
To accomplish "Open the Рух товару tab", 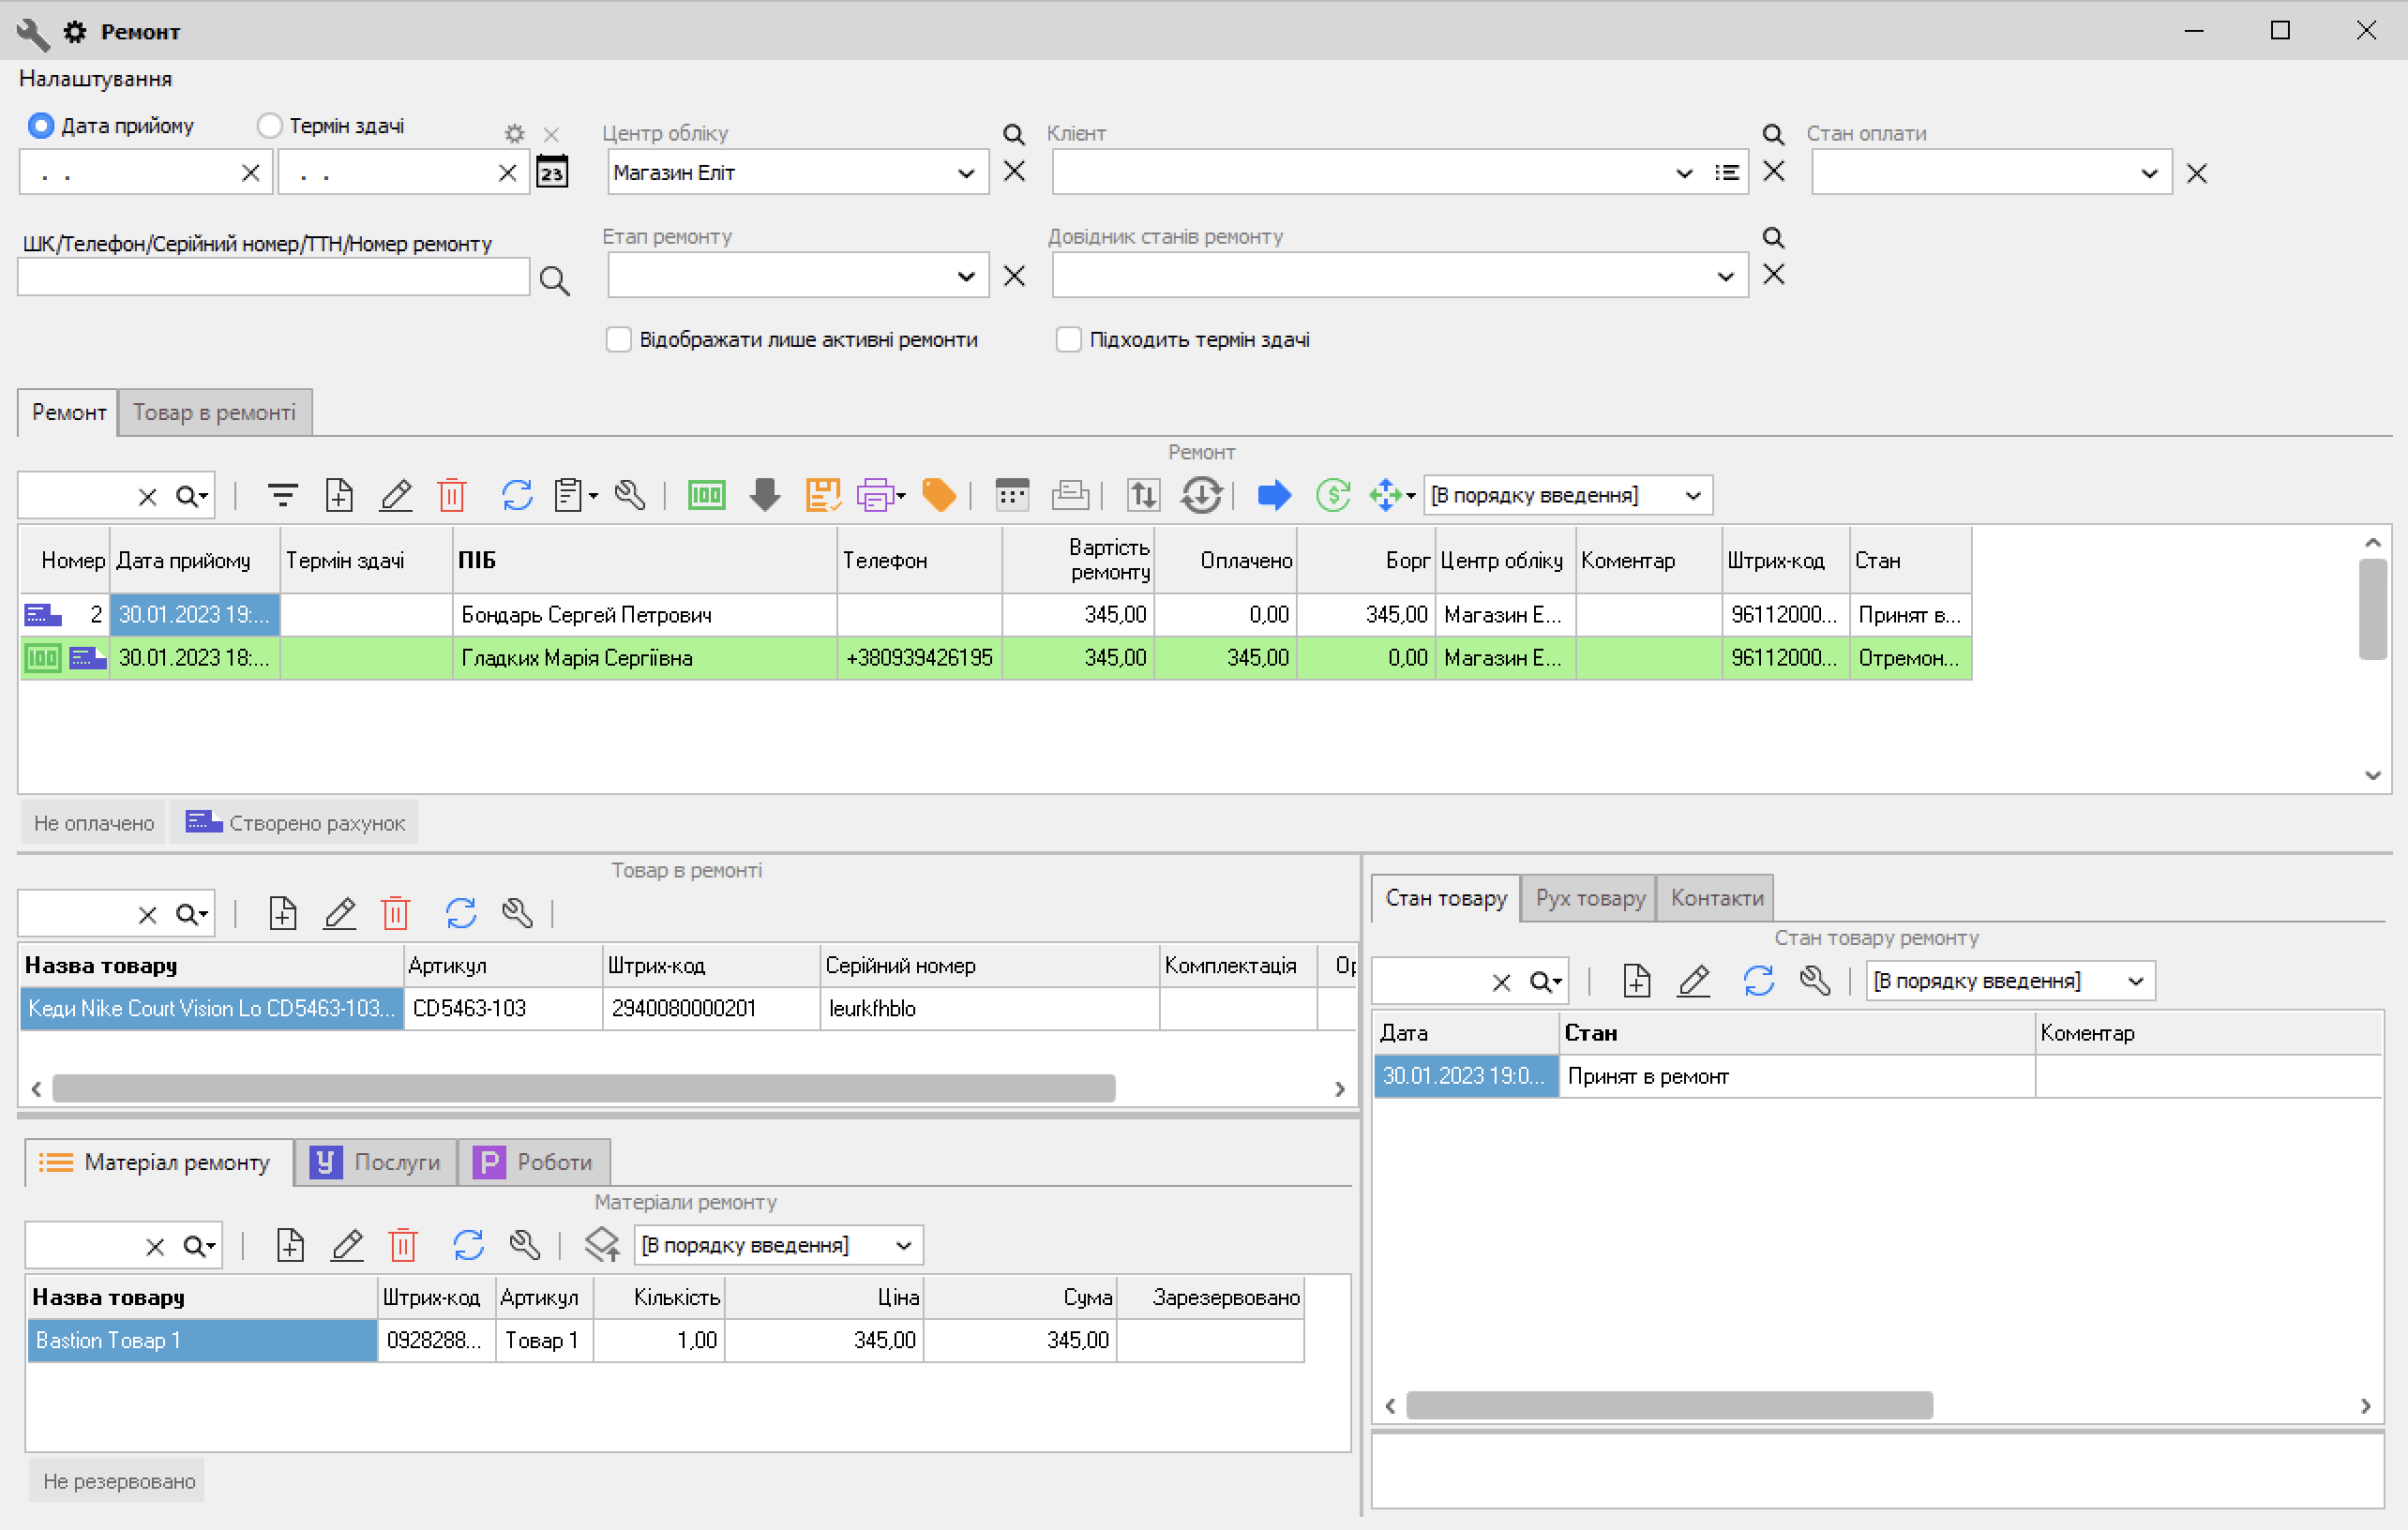I will (x=1589, y=898).
